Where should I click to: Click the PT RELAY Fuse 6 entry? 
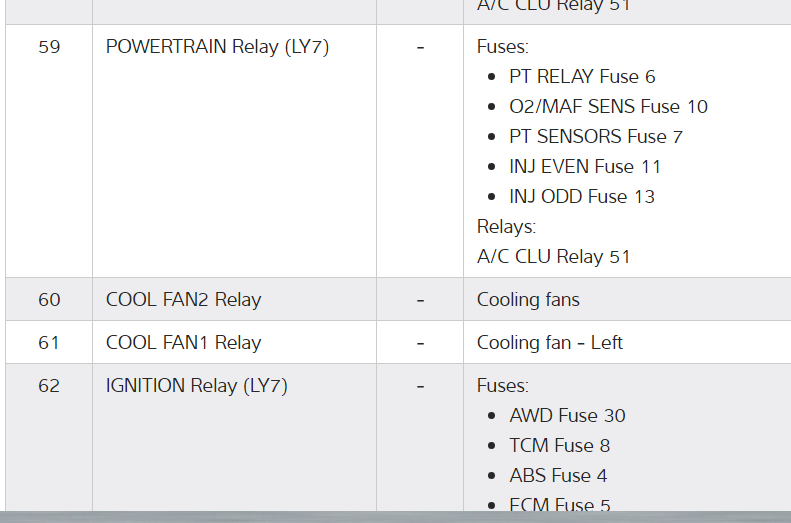pos(582,77)
